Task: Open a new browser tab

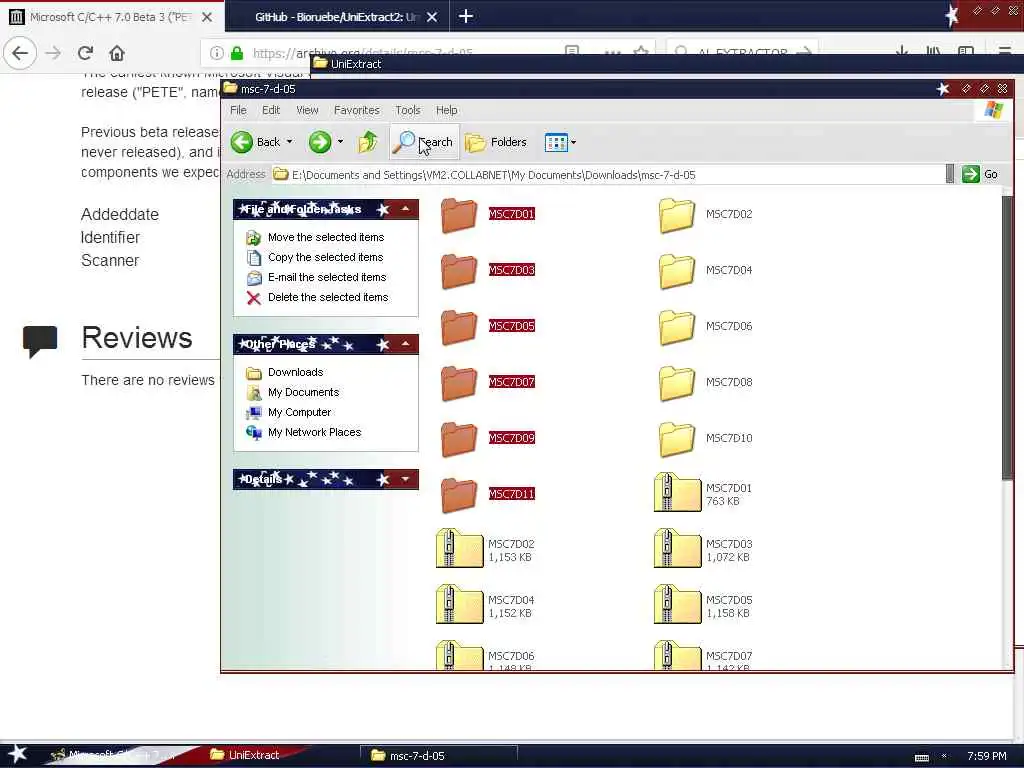Action: coord(466,16)
